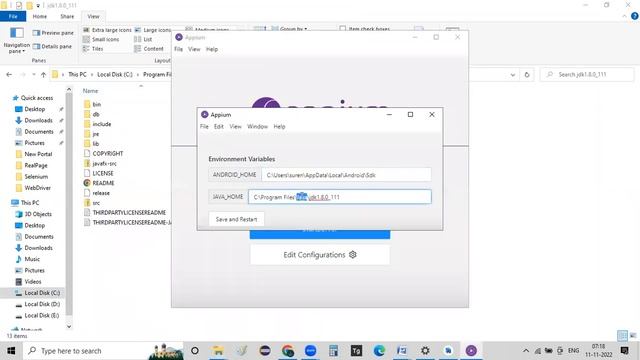Switch to Home tab in File Explorer
The width and height of the screenshot is (640, 360).
pyautogui.click(x=40, y=16)
